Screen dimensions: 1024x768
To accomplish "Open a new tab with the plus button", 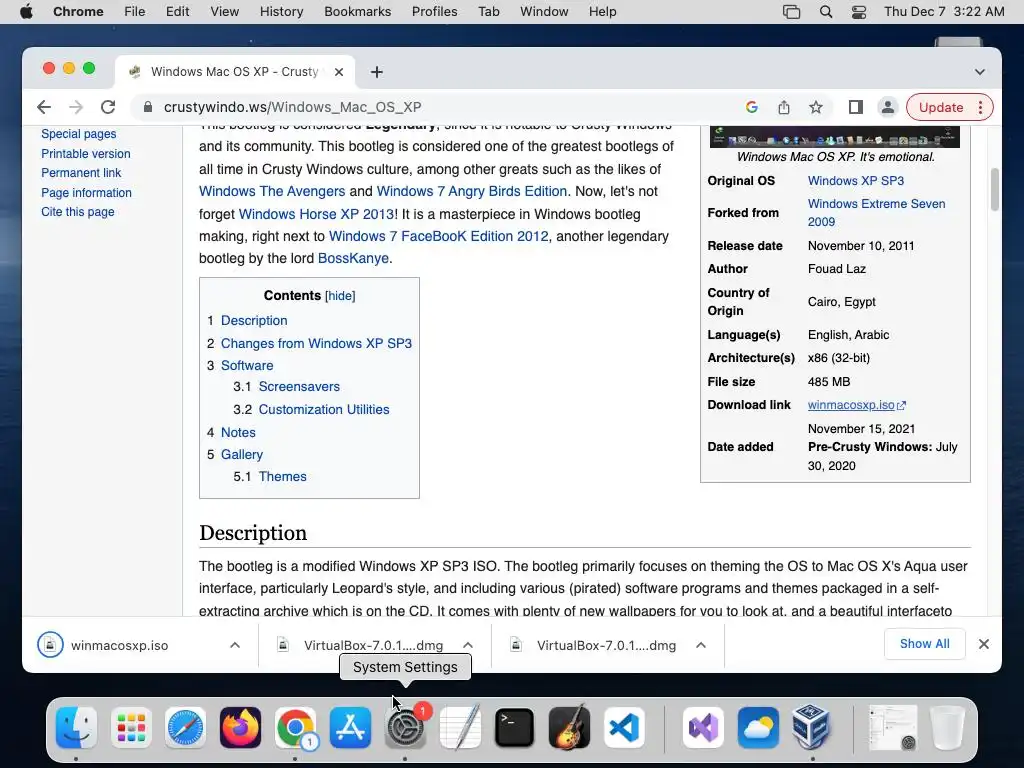I will 377,72.
